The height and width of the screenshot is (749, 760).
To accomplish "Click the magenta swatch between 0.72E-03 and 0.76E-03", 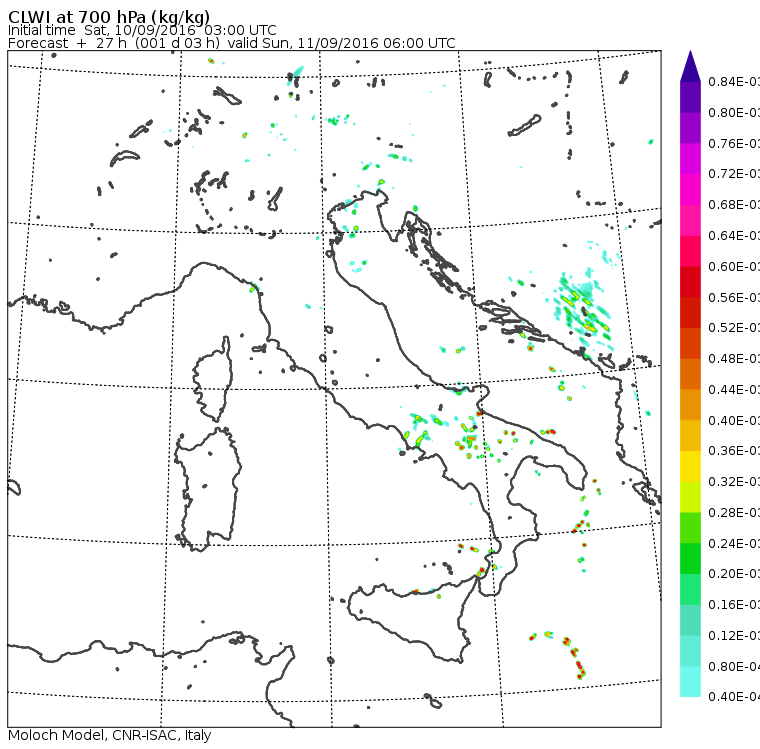I will pos(690,159).
